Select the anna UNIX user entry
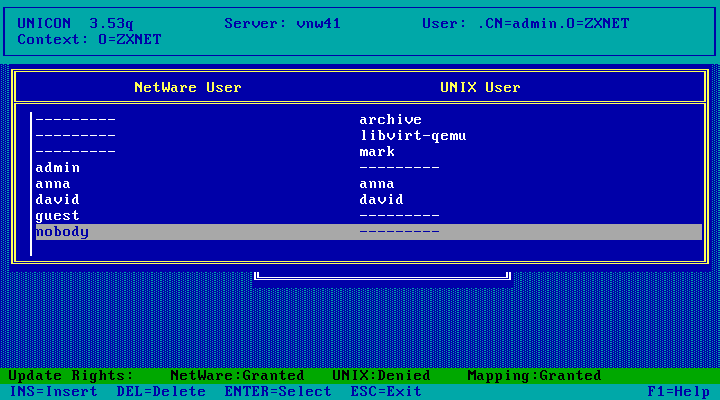Screen dimensions: 720x400 point(377,184)
